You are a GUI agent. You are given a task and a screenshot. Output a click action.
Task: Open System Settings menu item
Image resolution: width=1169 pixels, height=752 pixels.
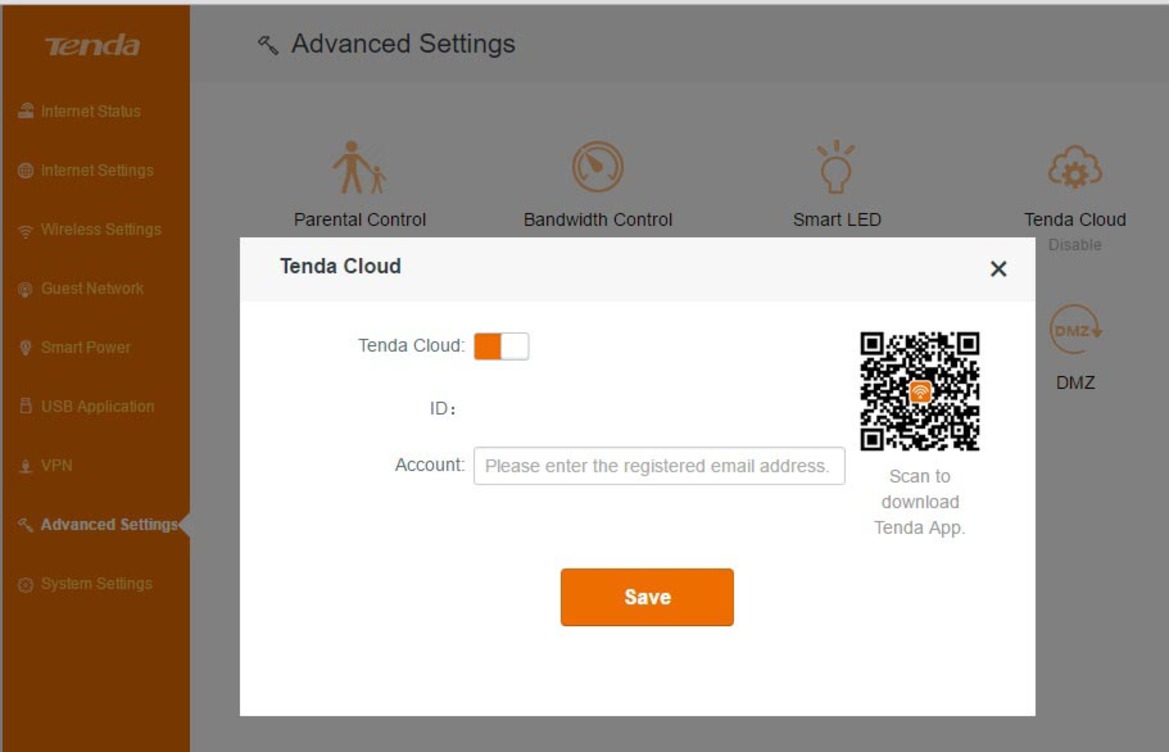click(96, 584)
